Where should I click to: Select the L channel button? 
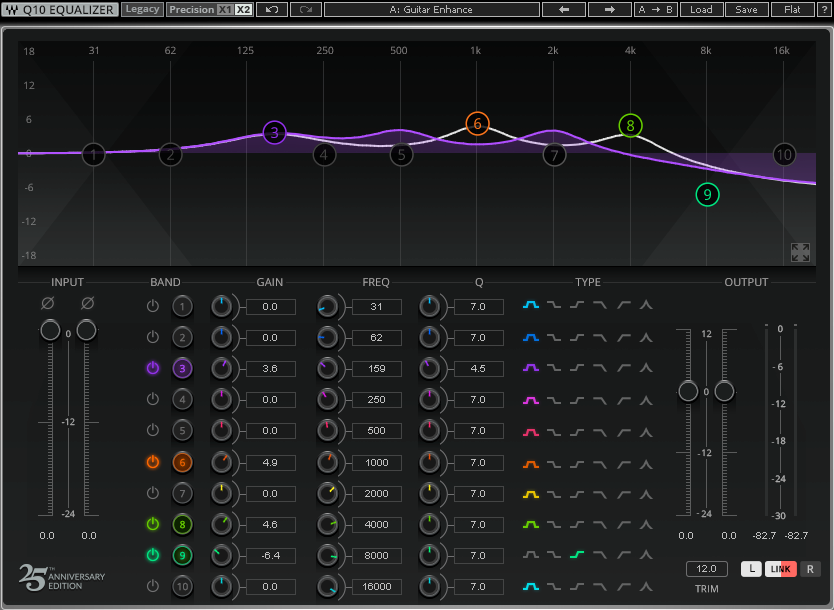pos(751,569)
